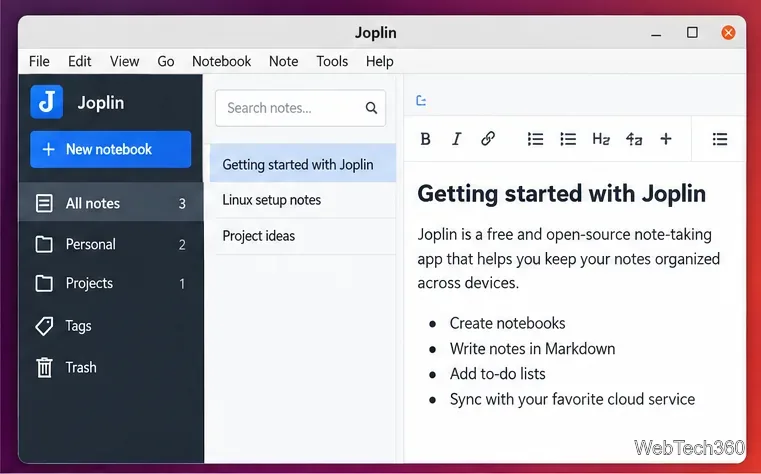This screenshot has width=761, height=474.
Task: Click the second list icon before H2
Action: click(568, 139)
